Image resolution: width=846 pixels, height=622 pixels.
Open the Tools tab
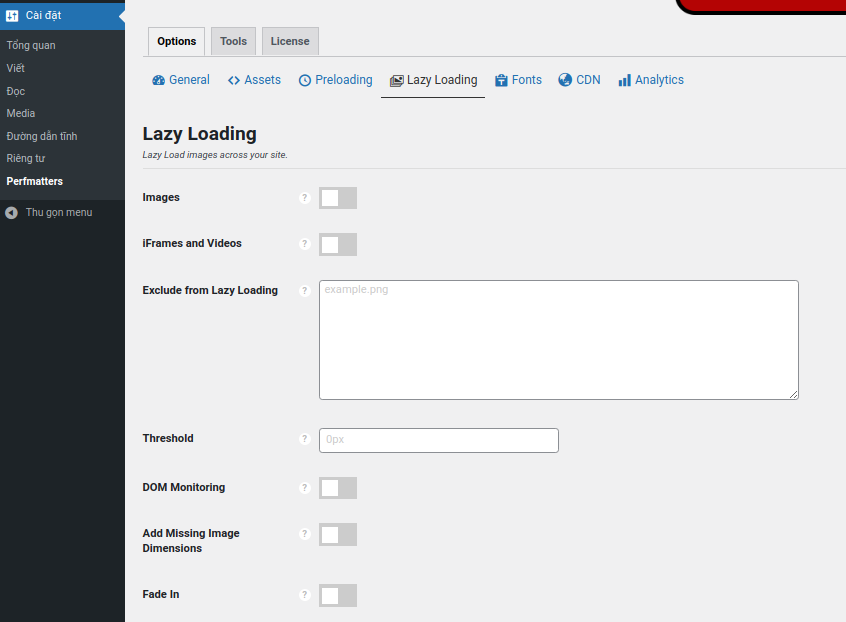pos(233,42)
